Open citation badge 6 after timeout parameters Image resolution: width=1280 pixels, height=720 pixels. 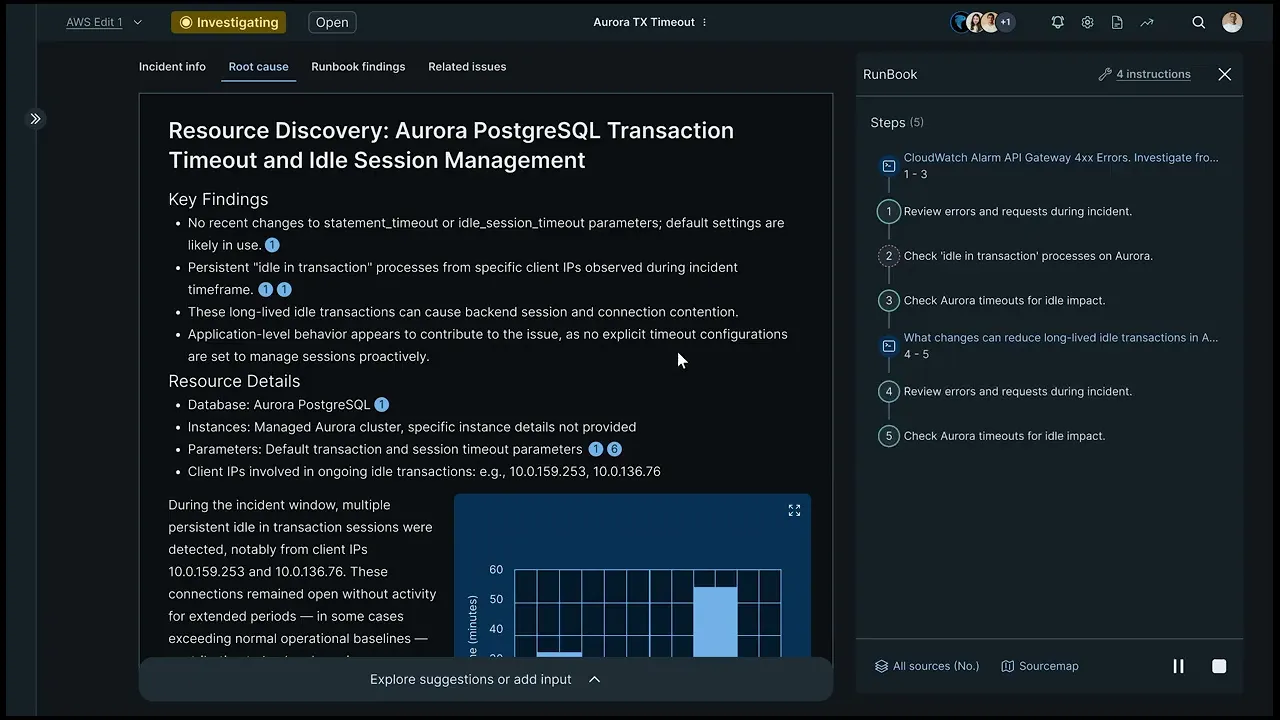click(x=614, y=449)
